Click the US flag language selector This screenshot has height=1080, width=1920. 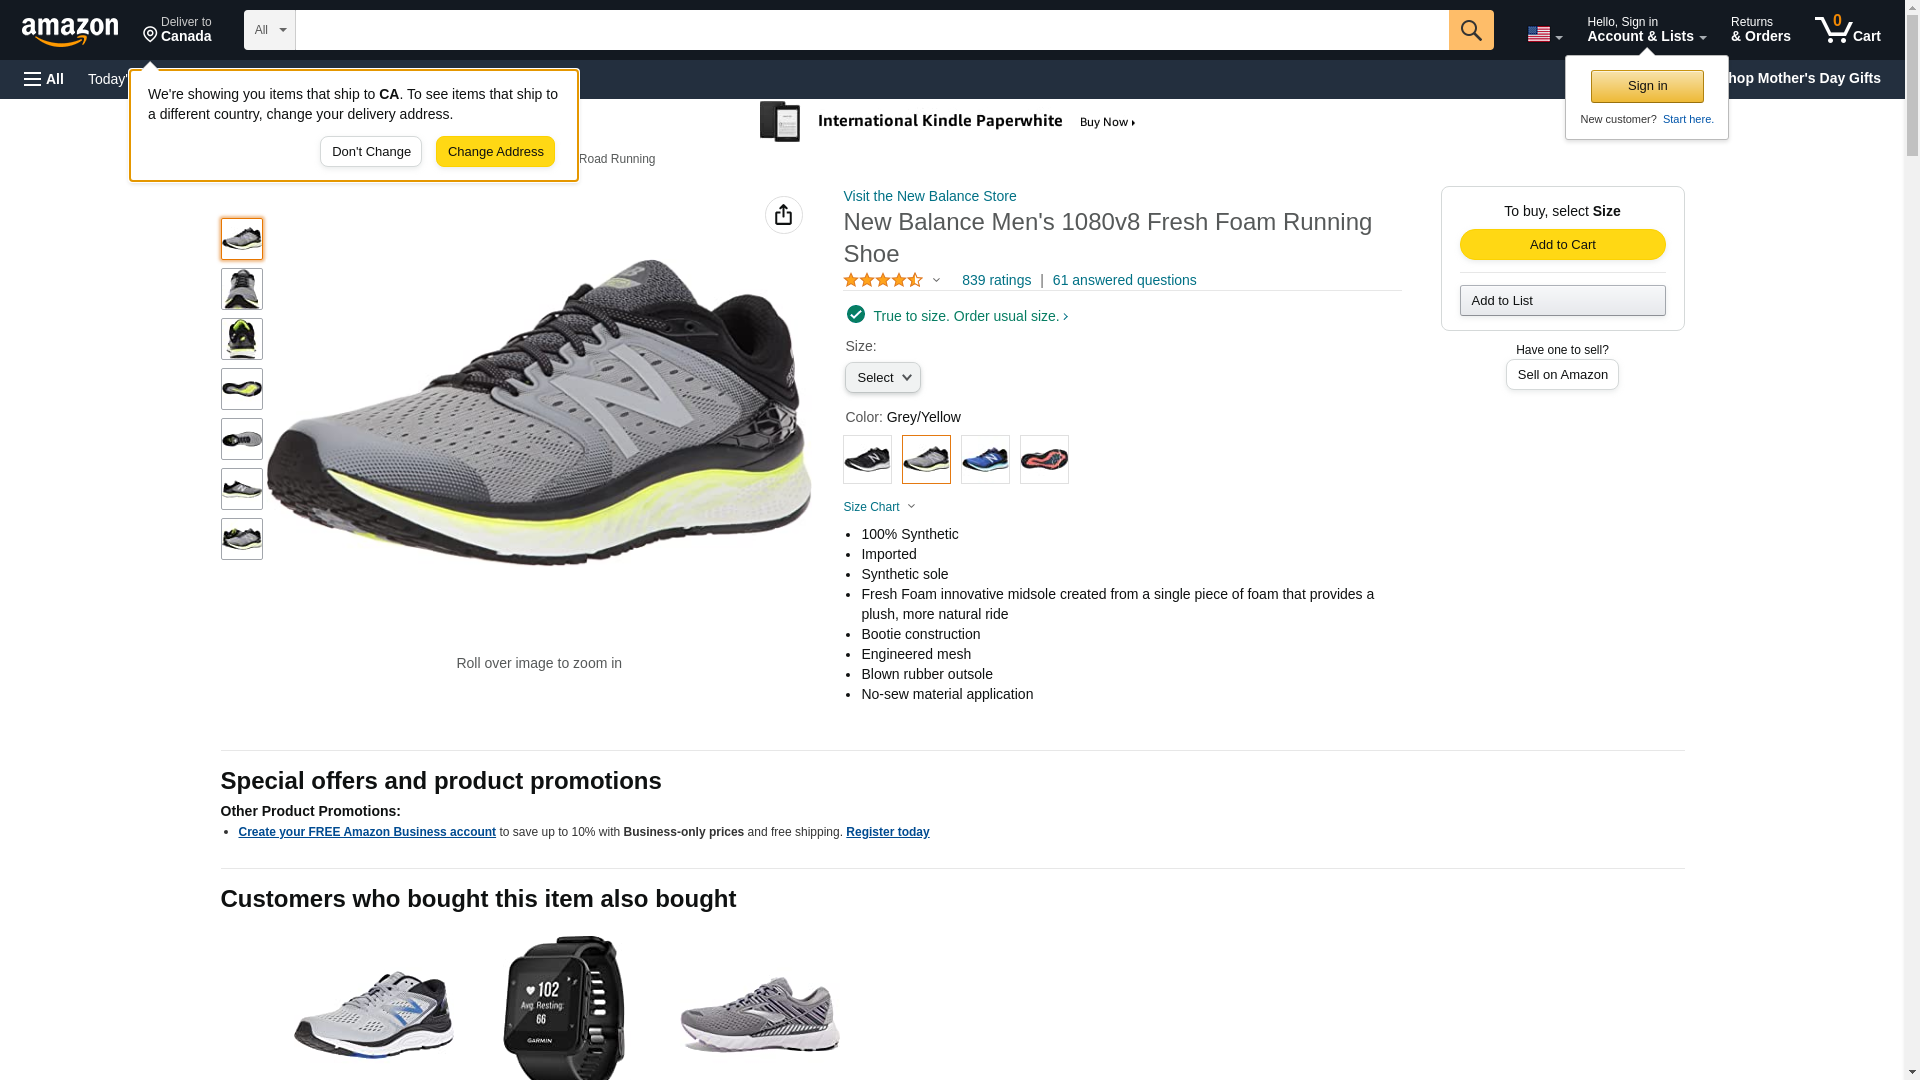click(1543, 34)
